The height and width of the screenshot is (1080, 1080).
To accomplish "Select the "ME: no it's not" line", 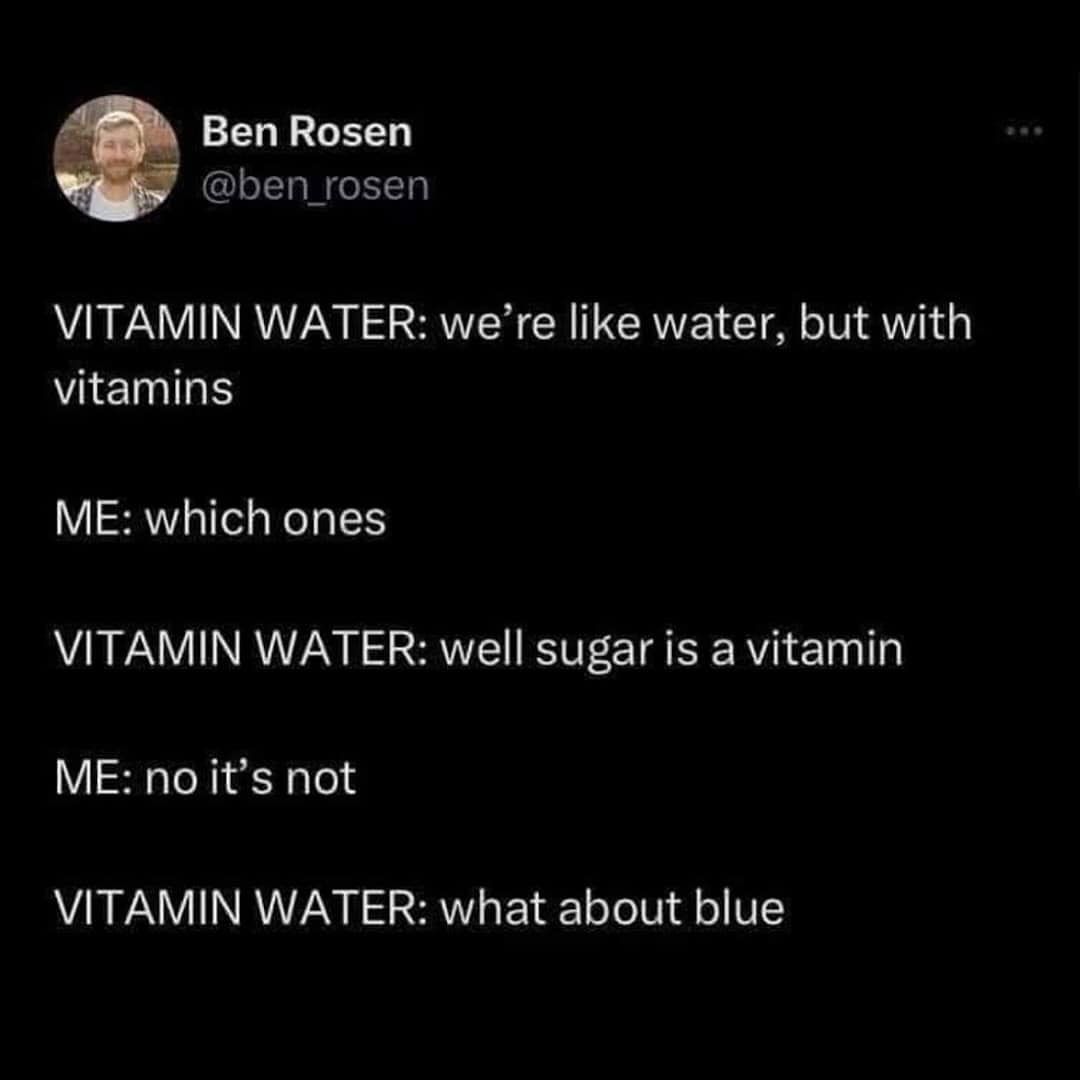I will (x=205, y=778).
